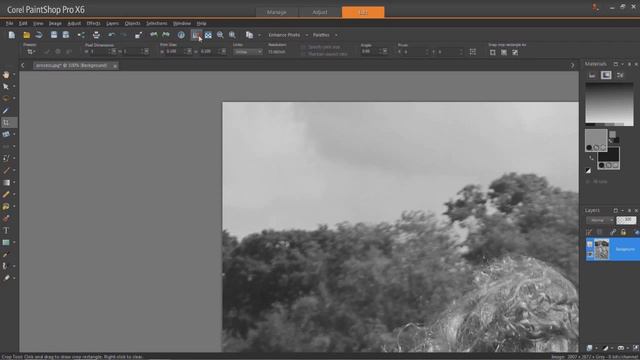The width and height of the screenshot is (640, 360).
Task: Click the left document tabs arrow
Action: (x=23, y=65)
